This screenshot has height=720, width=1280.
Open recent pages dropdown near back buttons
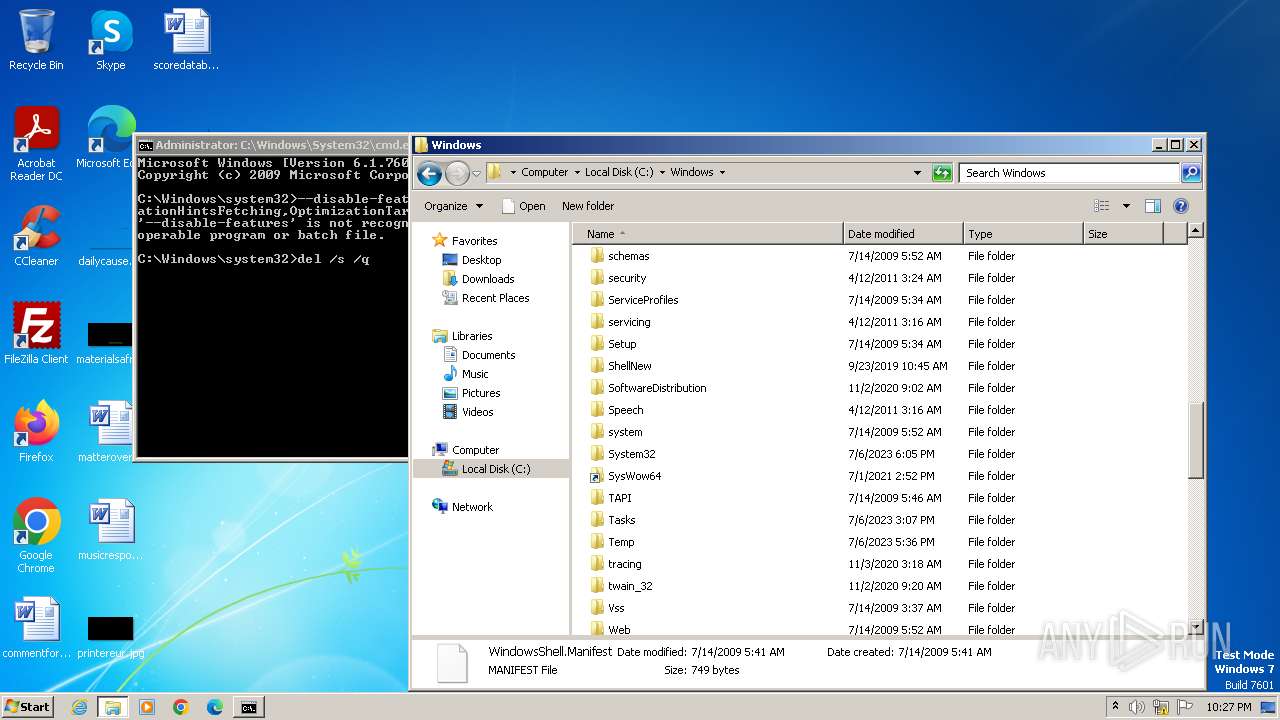(x=476, y=173)
